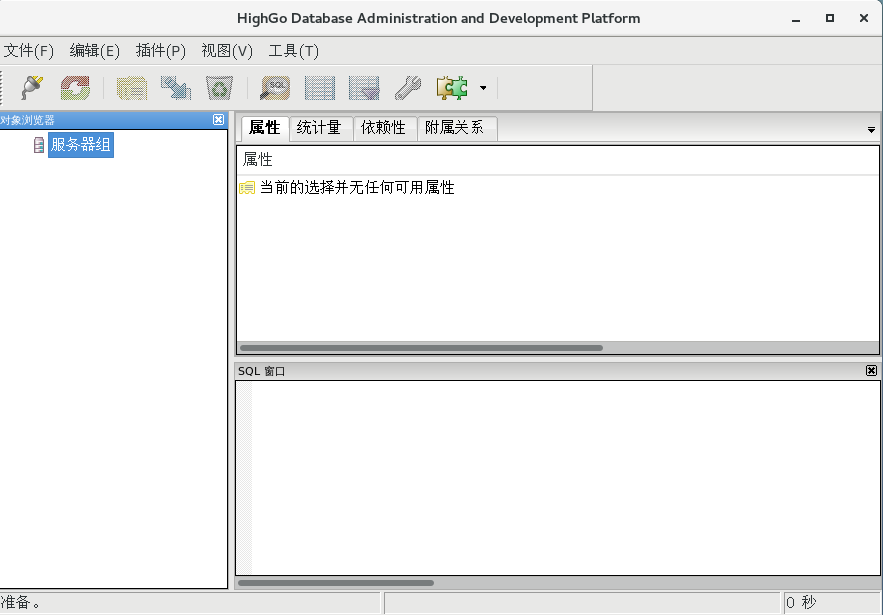Click the database connect plug icon
The image size is (883, 615).
coord(30,87)
